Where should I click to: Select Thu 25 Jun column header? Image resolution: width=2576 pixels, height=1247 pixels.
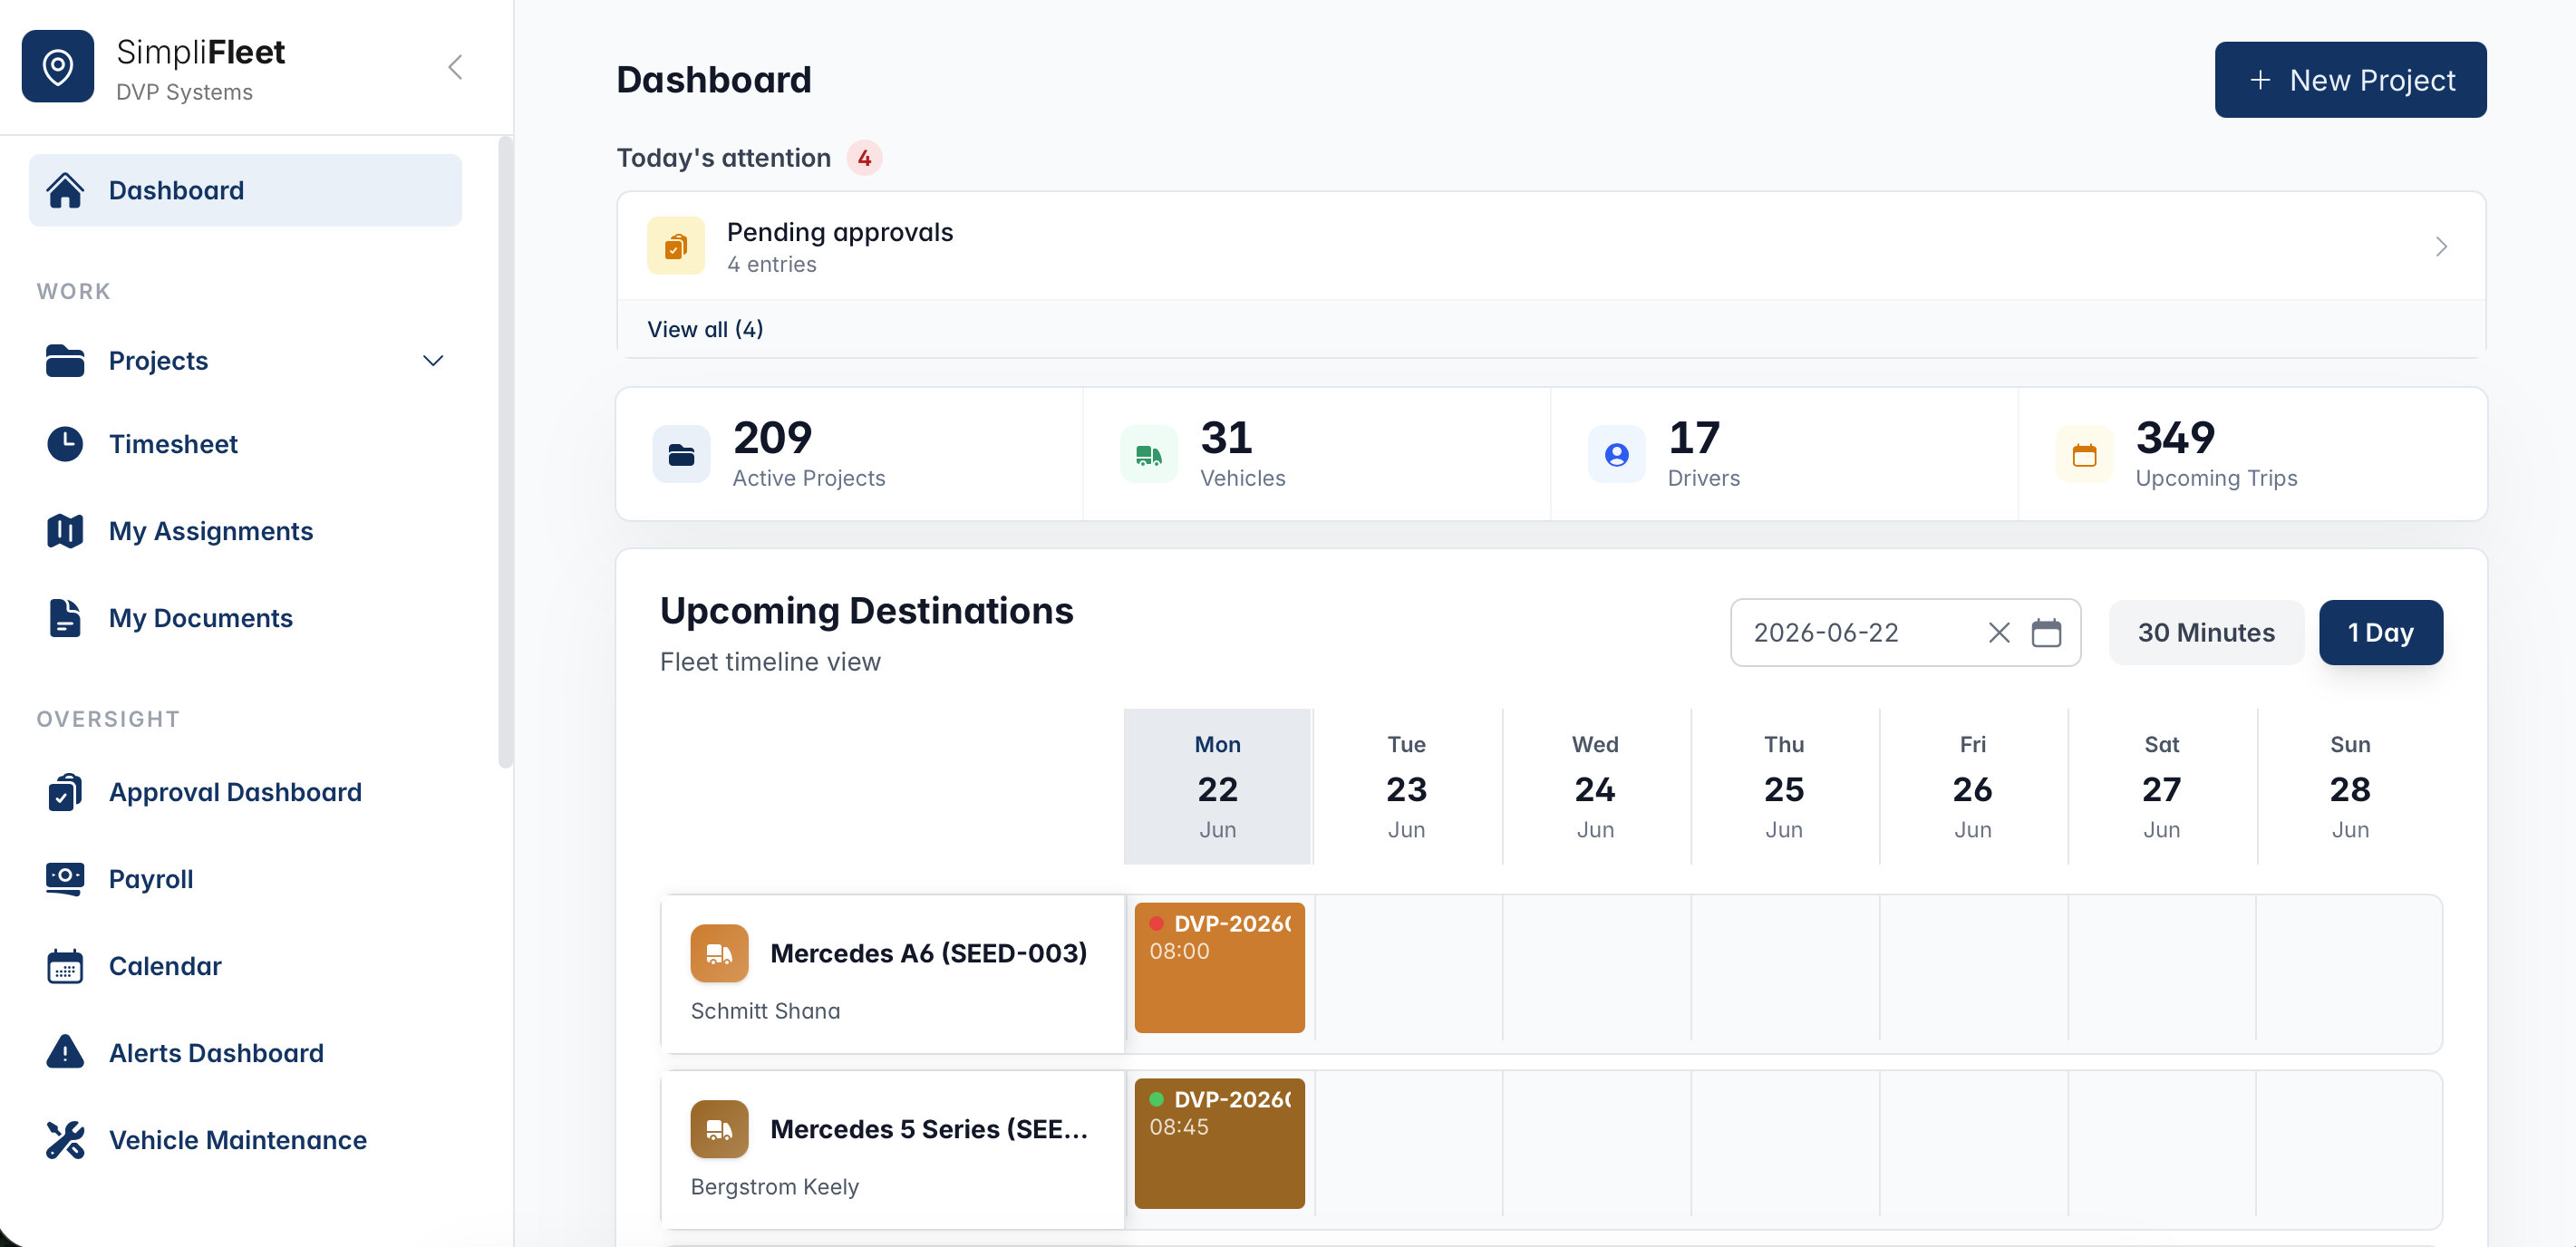tap(1784, 786)
